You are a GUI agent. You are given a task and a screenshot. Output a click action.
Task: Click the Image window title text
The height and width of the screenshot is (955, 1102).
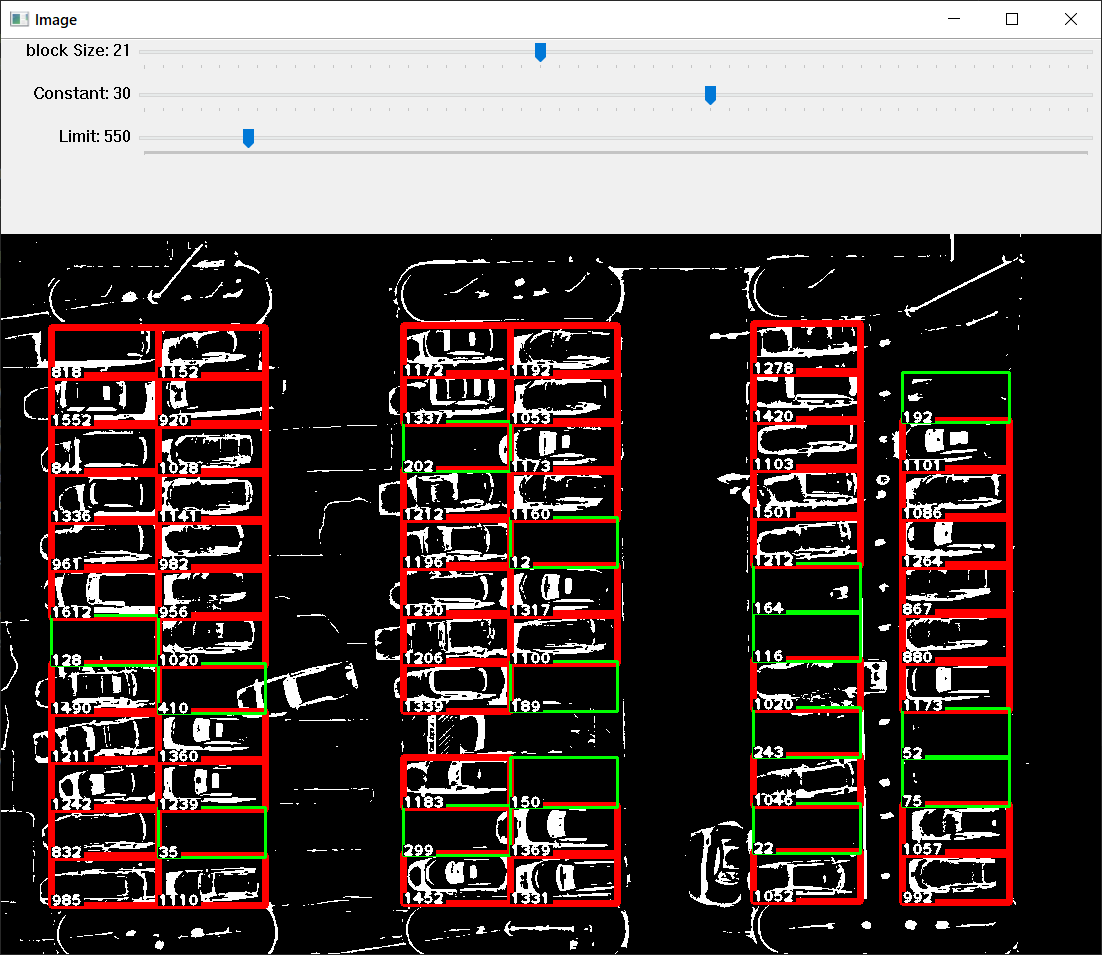tap(56, 20)
